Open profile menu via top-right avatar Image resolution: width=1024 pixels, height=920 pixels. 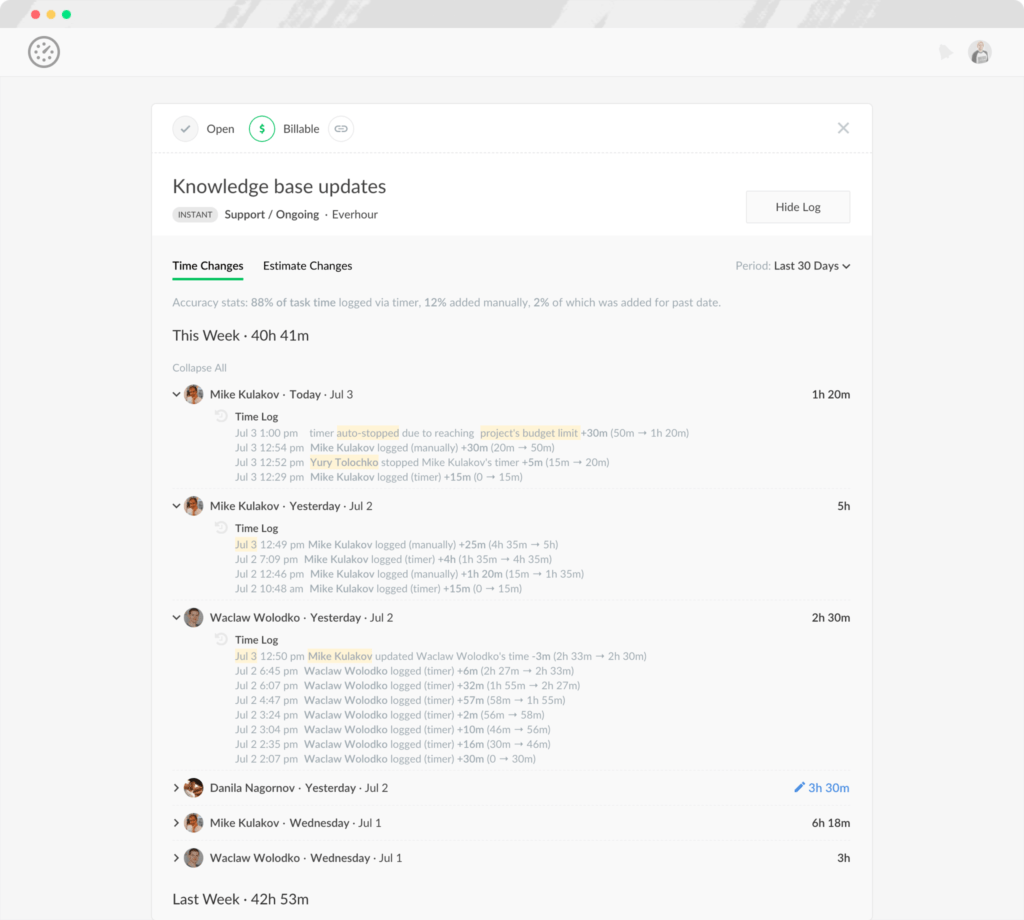(979, 52)
